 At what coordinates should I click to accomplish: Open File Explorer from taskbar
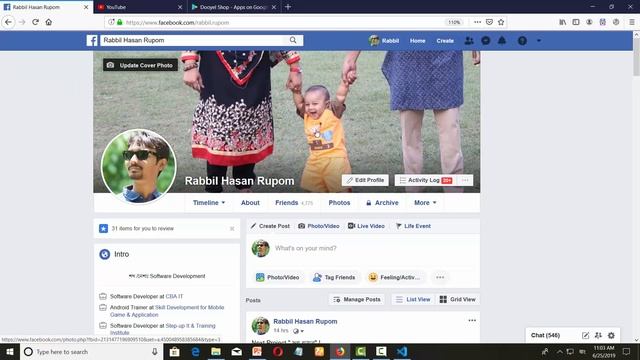[216, 351]
